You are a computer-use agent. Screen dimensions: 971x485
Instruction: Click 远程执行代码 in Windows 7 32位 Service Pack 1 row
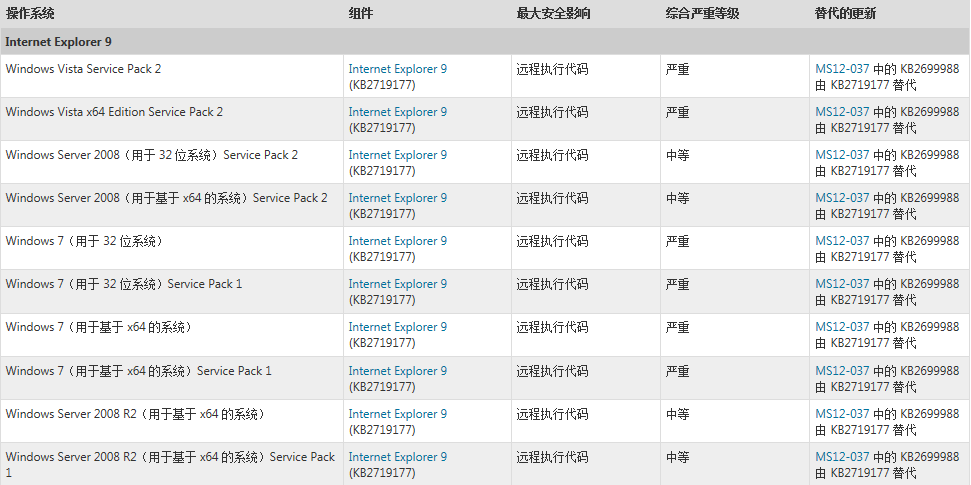click(552, 284)
